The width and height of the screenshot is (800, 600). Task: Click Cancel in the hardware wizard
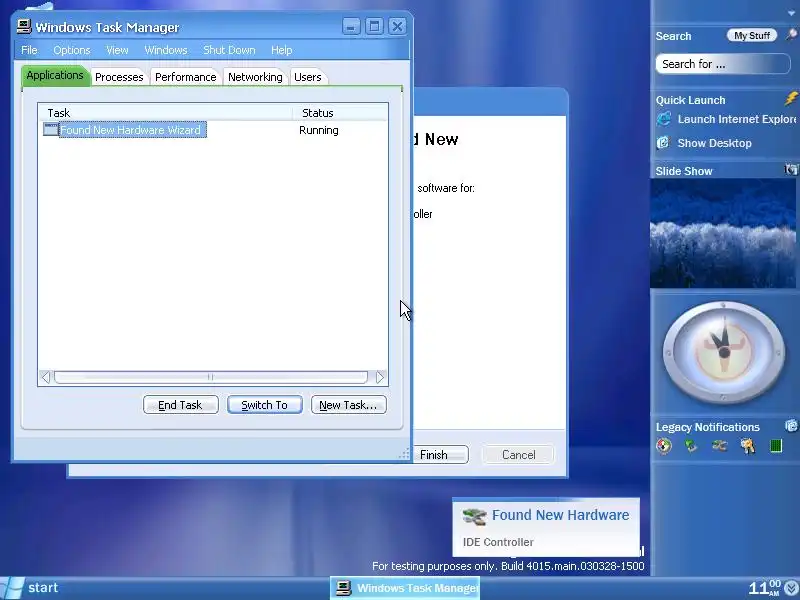point(518,455)
